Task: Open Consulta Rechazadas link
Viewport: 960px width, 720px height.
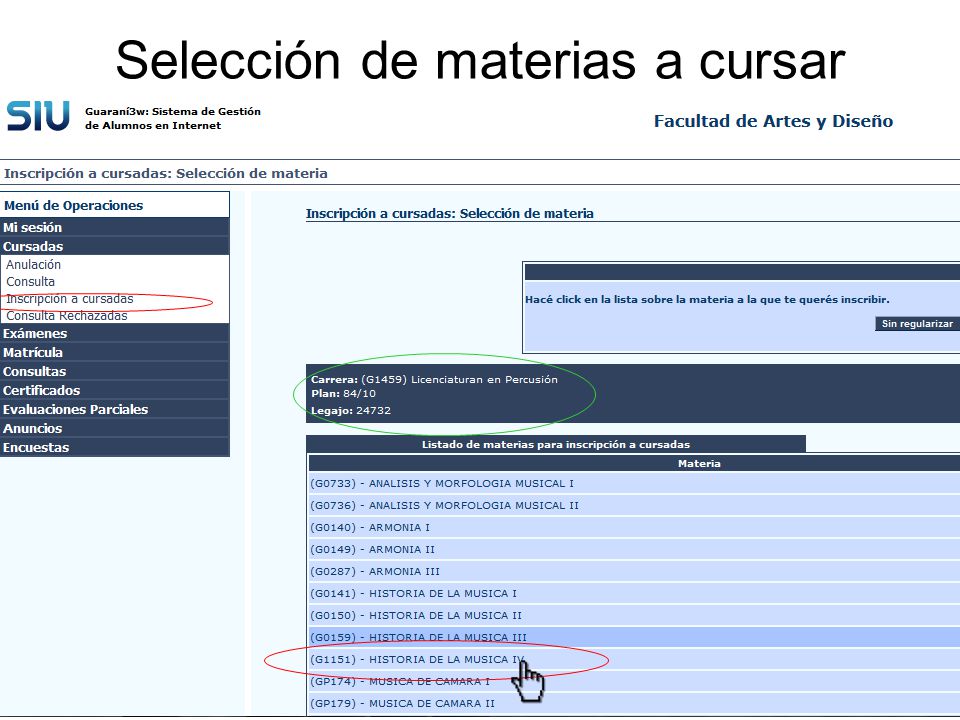Action: [x=67, y=316]
